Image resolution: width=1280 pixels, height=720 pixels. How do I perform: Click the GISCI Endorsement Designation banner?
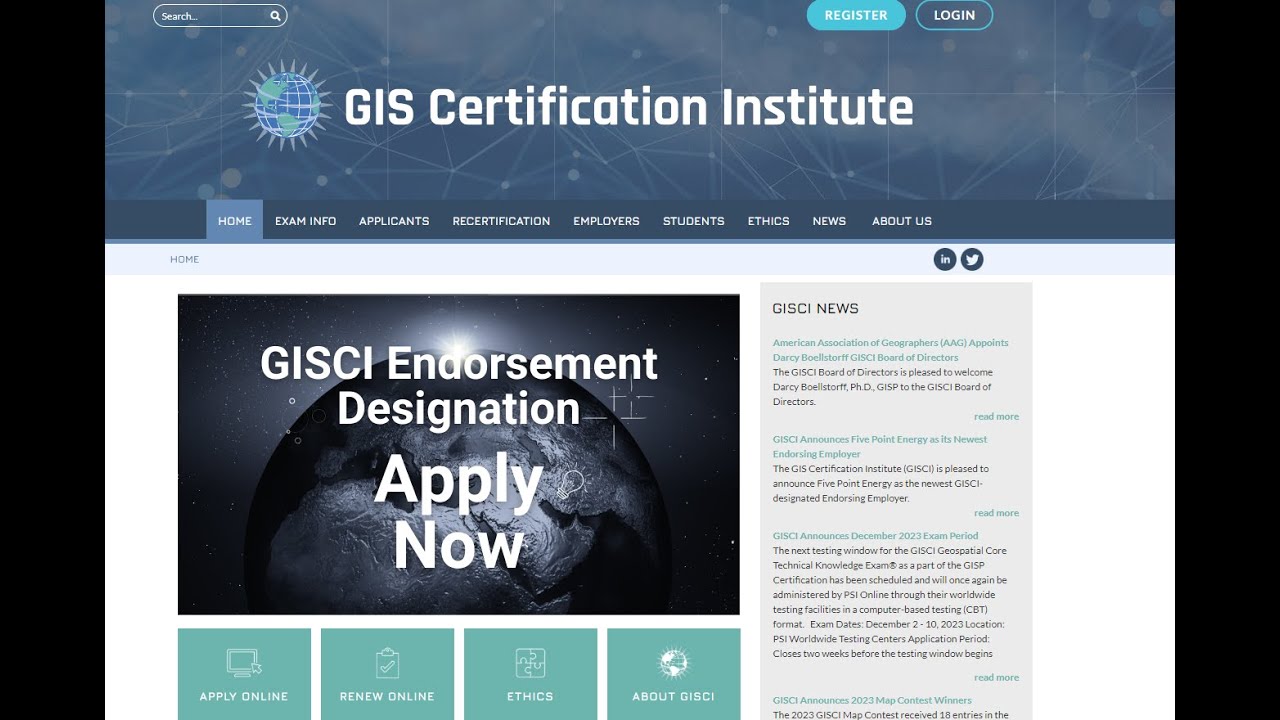(459, 454)
